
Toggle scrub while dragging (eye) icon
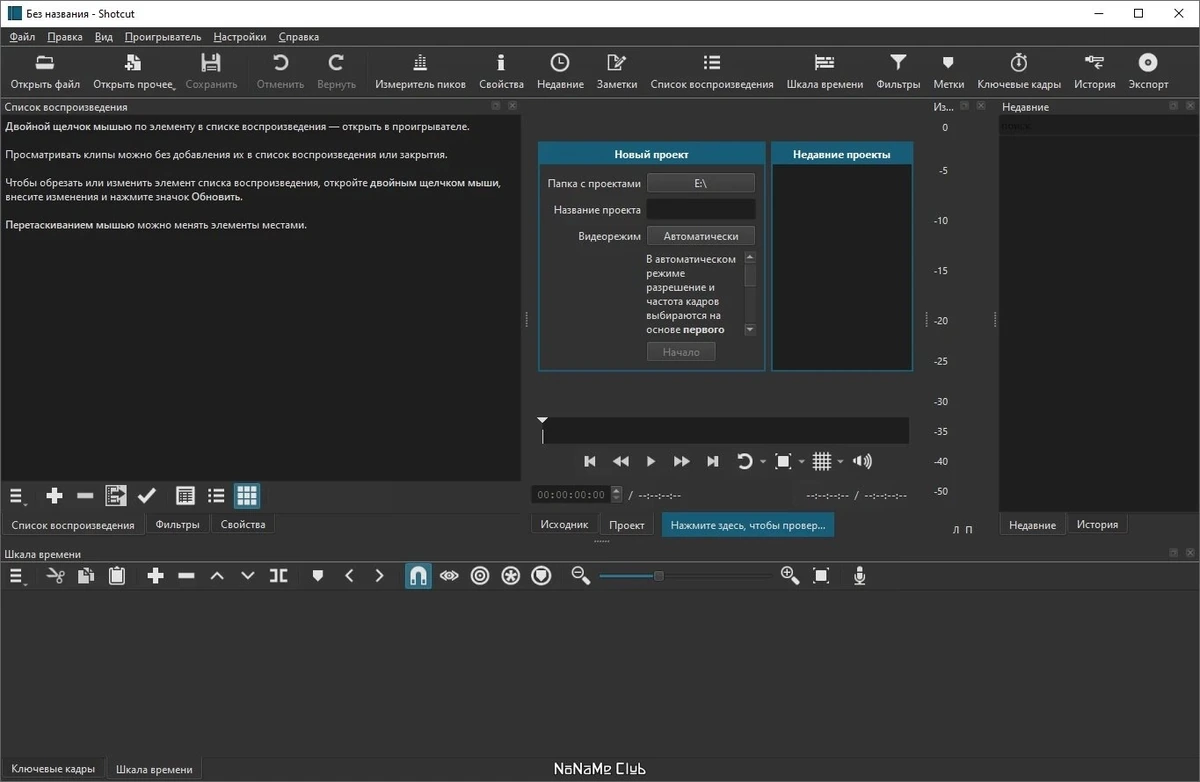click(x=449, y=576)
